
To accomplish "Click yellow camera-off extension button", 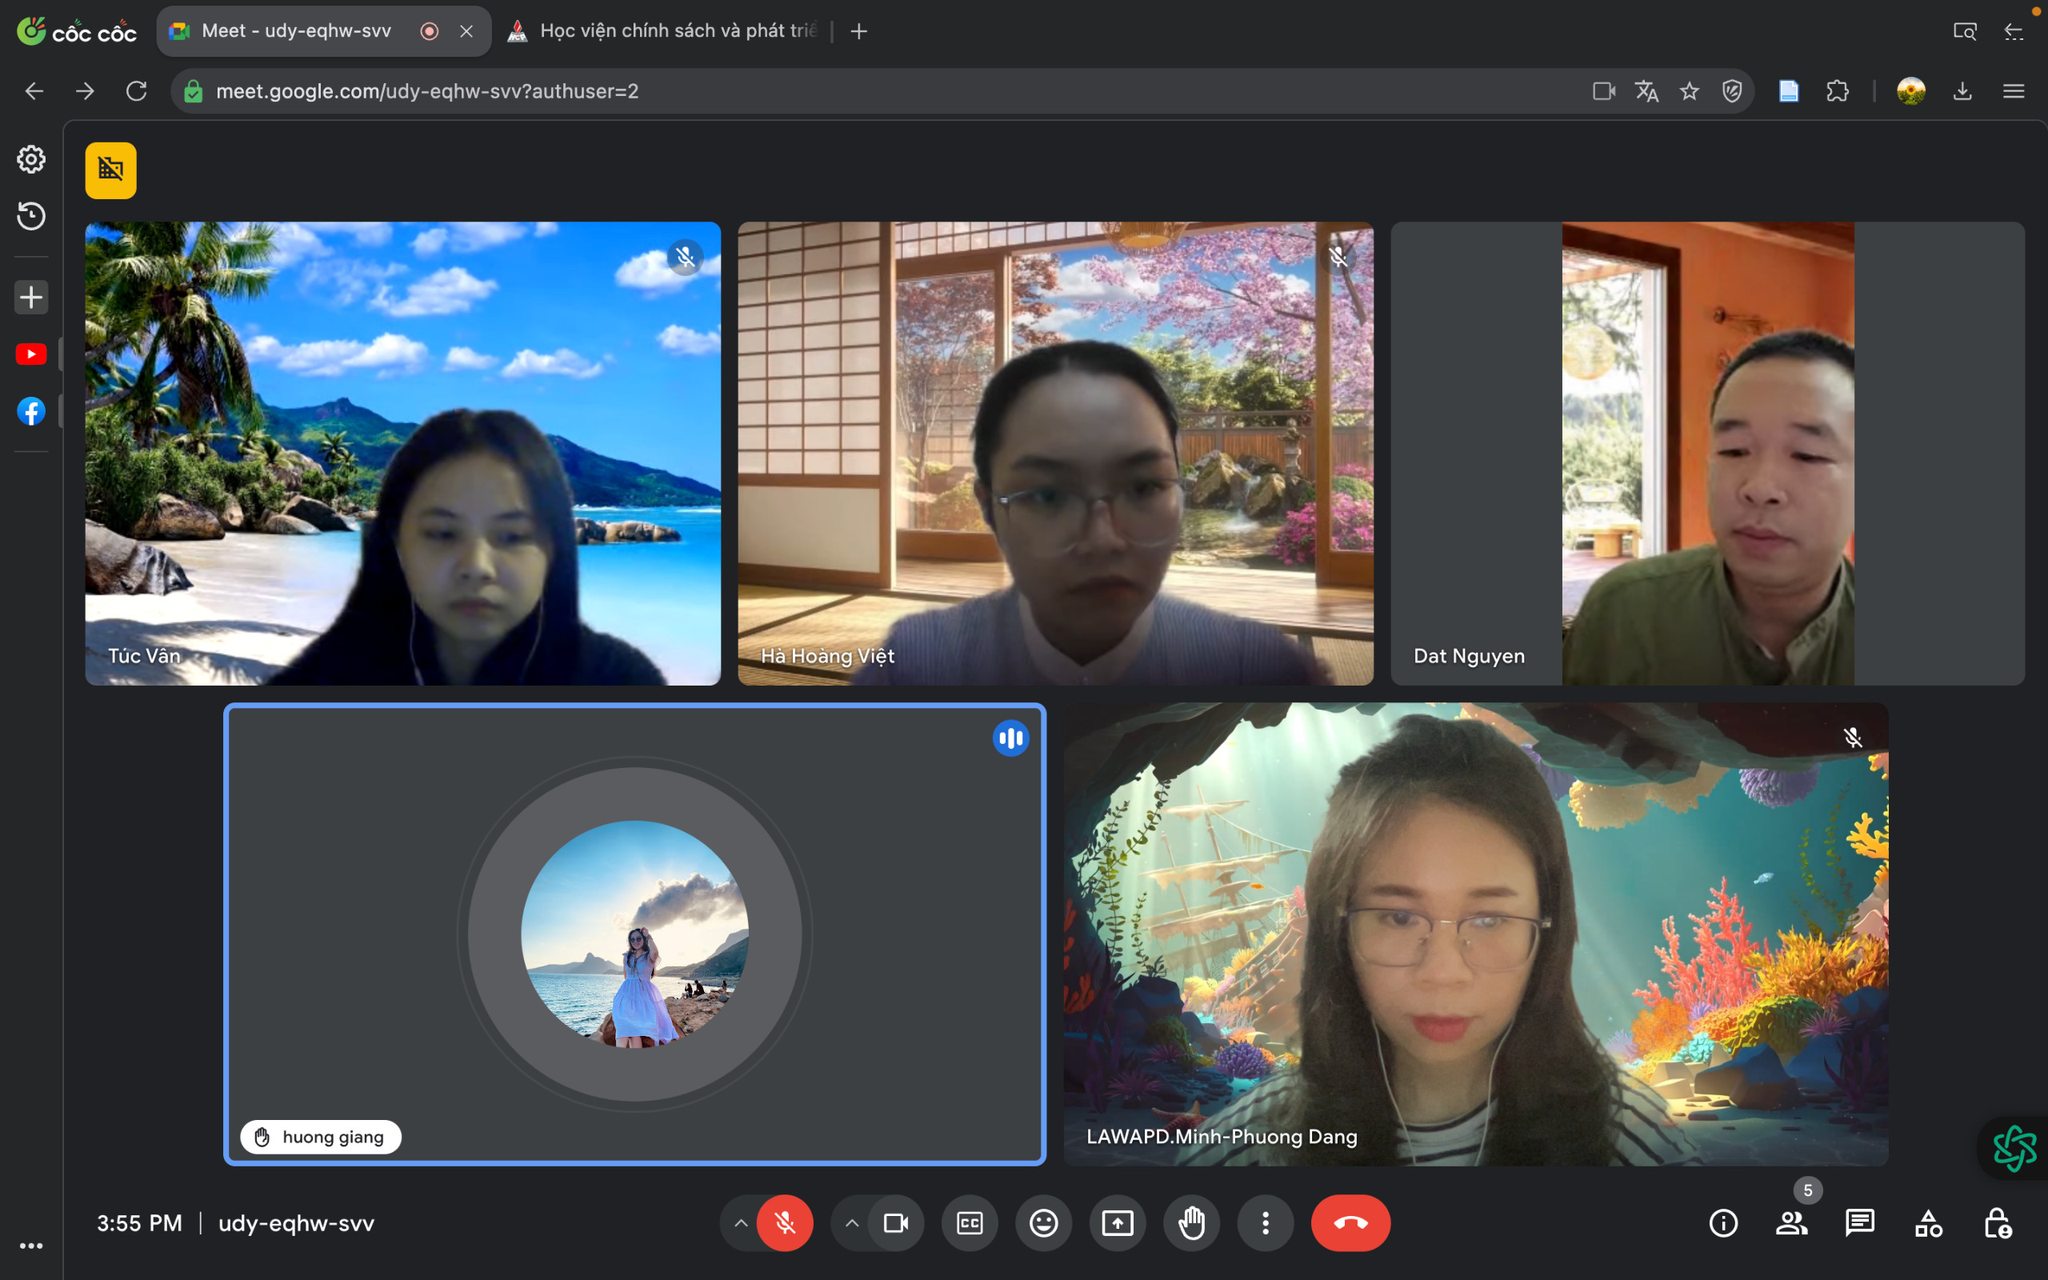I will (111, 170).
